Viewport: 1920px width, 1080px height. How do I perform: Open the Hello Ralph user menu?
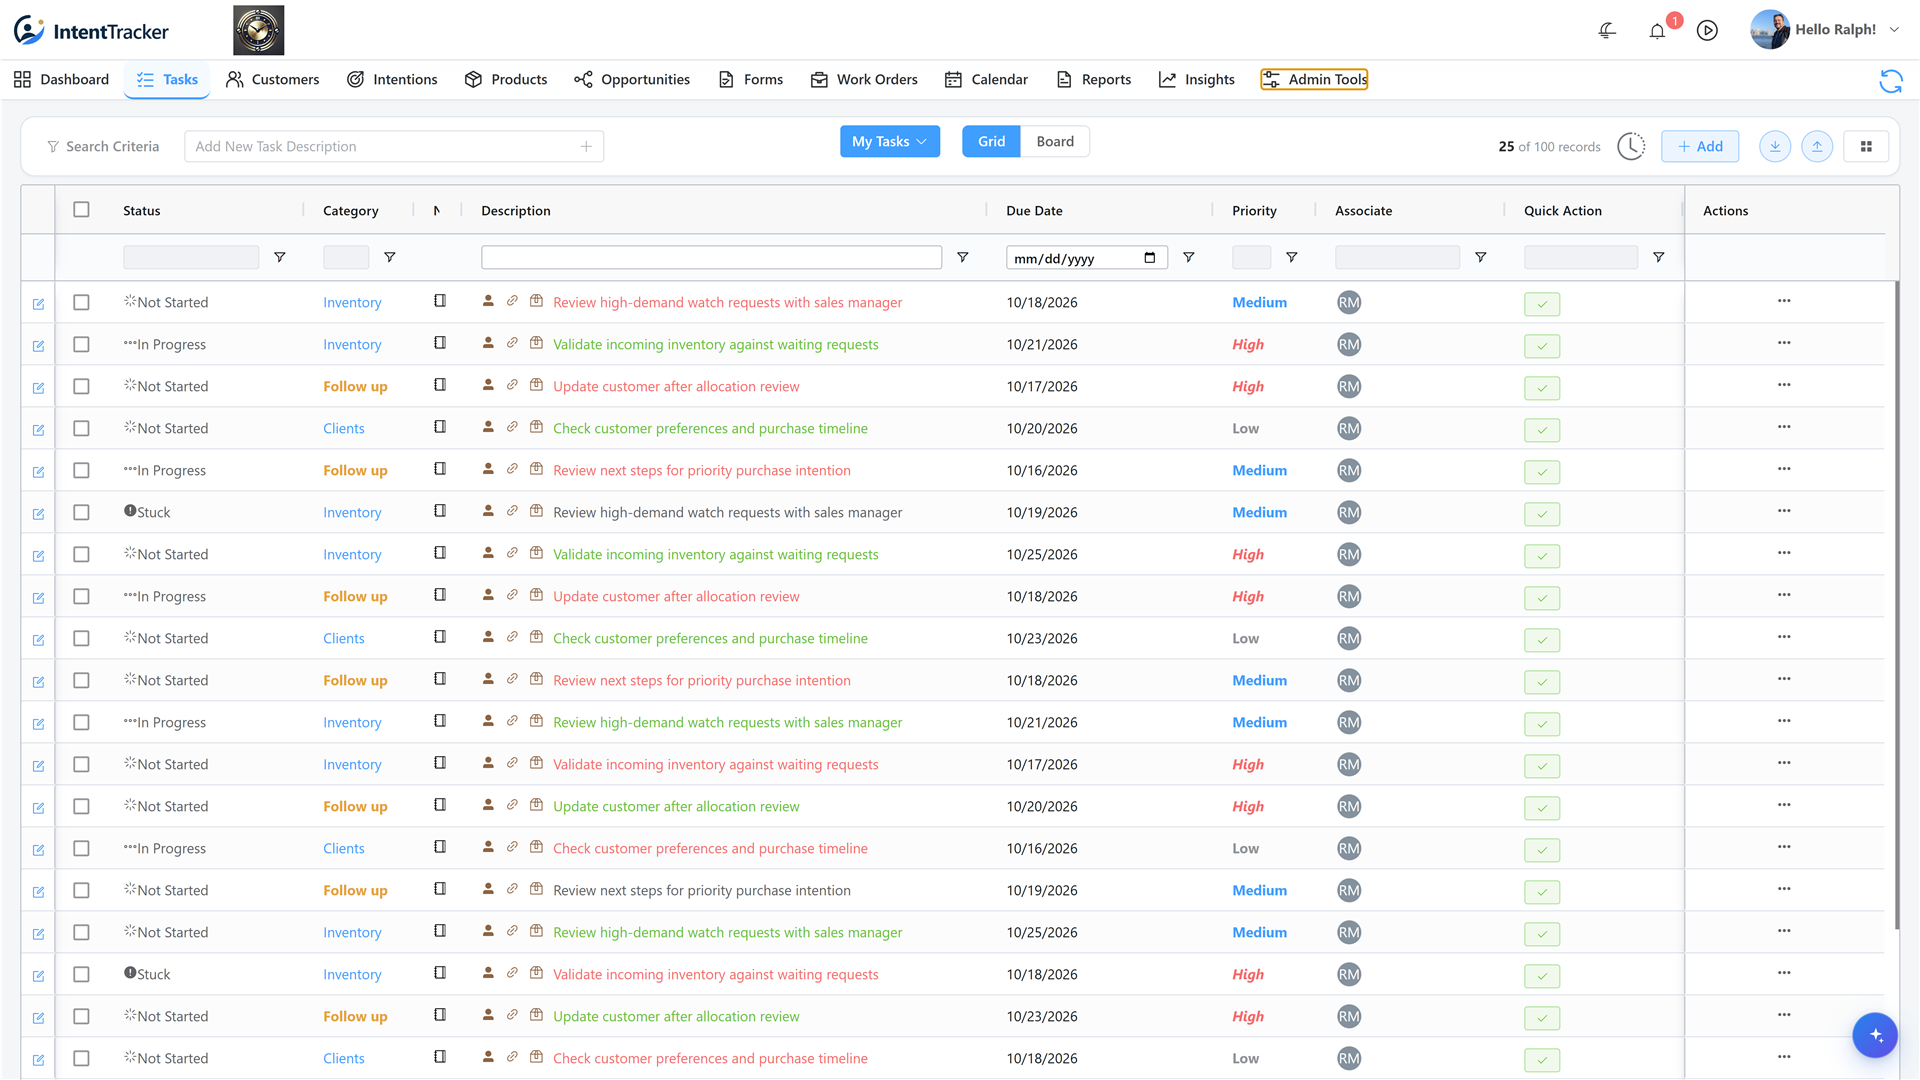pos(1825,30)
